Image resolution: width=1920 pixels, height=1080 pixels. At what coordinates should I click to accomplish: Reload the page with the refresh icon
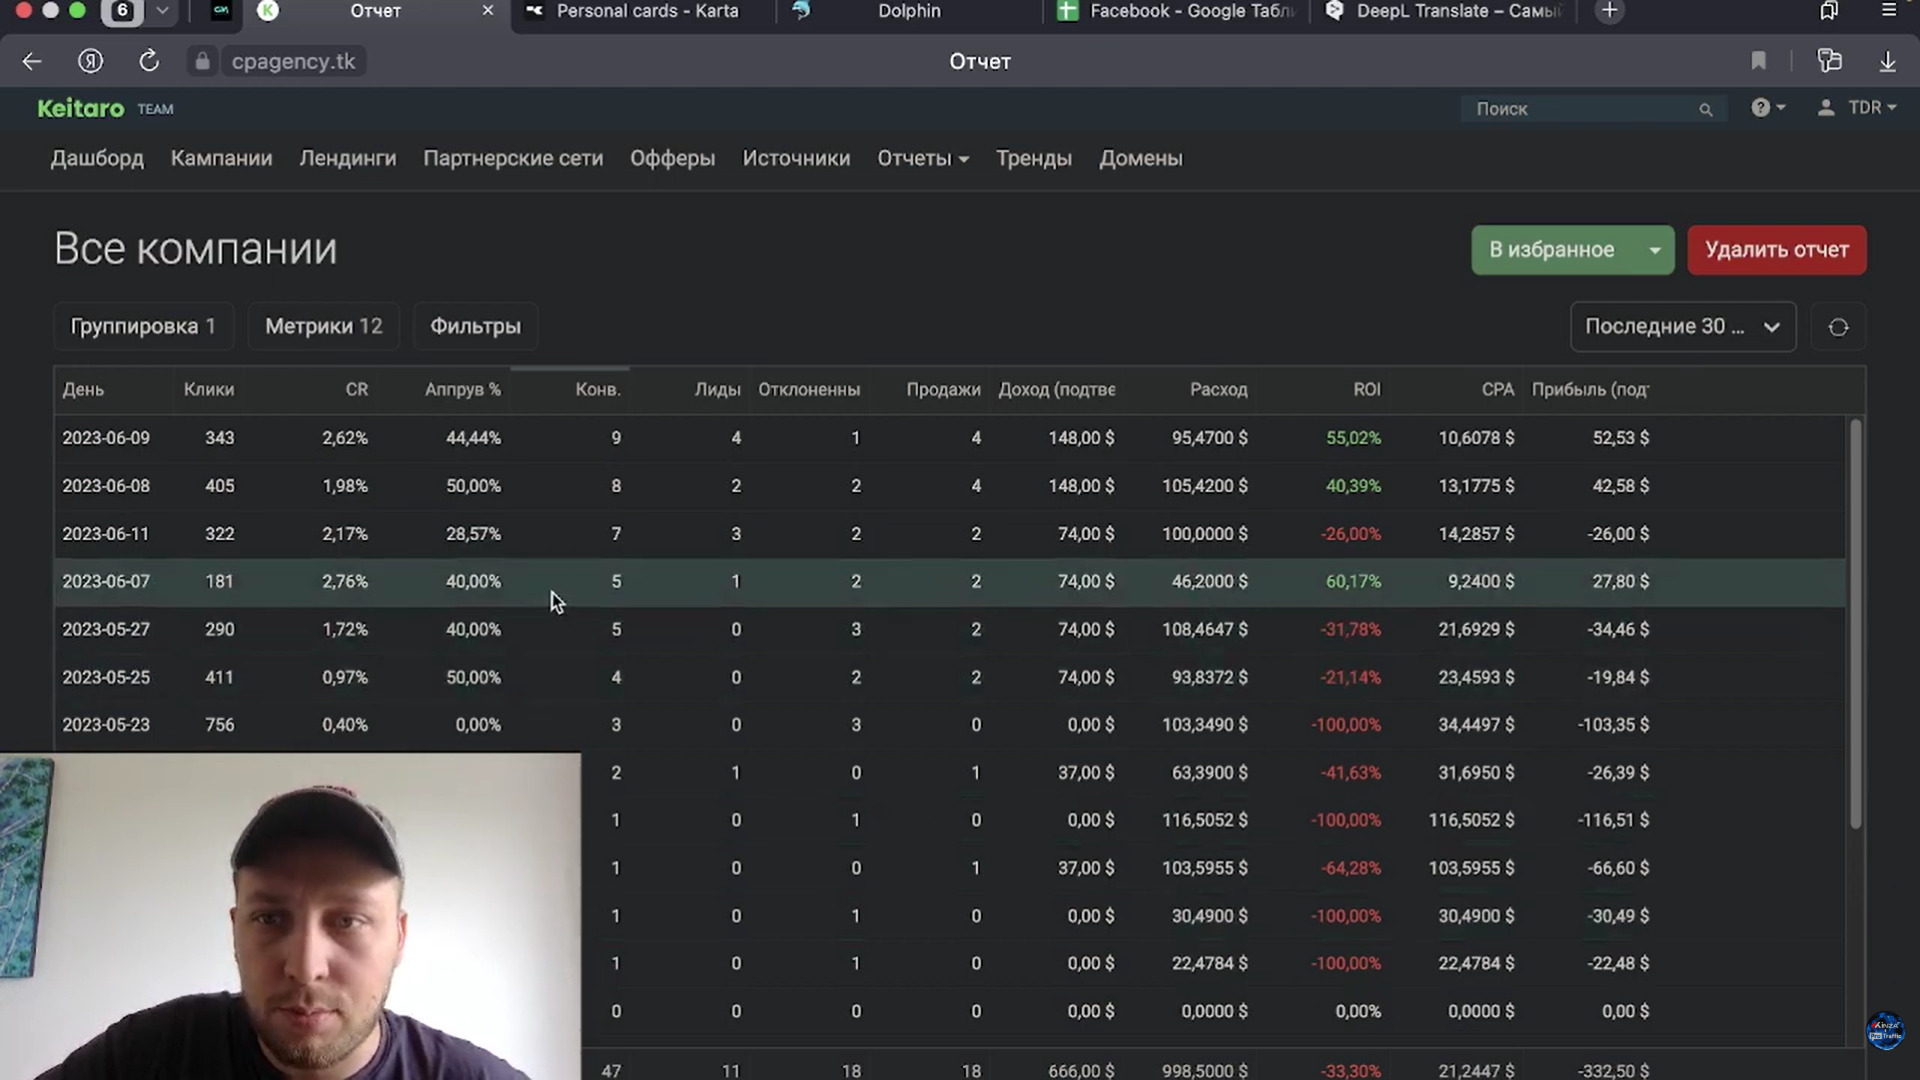(x=149, y=62)
